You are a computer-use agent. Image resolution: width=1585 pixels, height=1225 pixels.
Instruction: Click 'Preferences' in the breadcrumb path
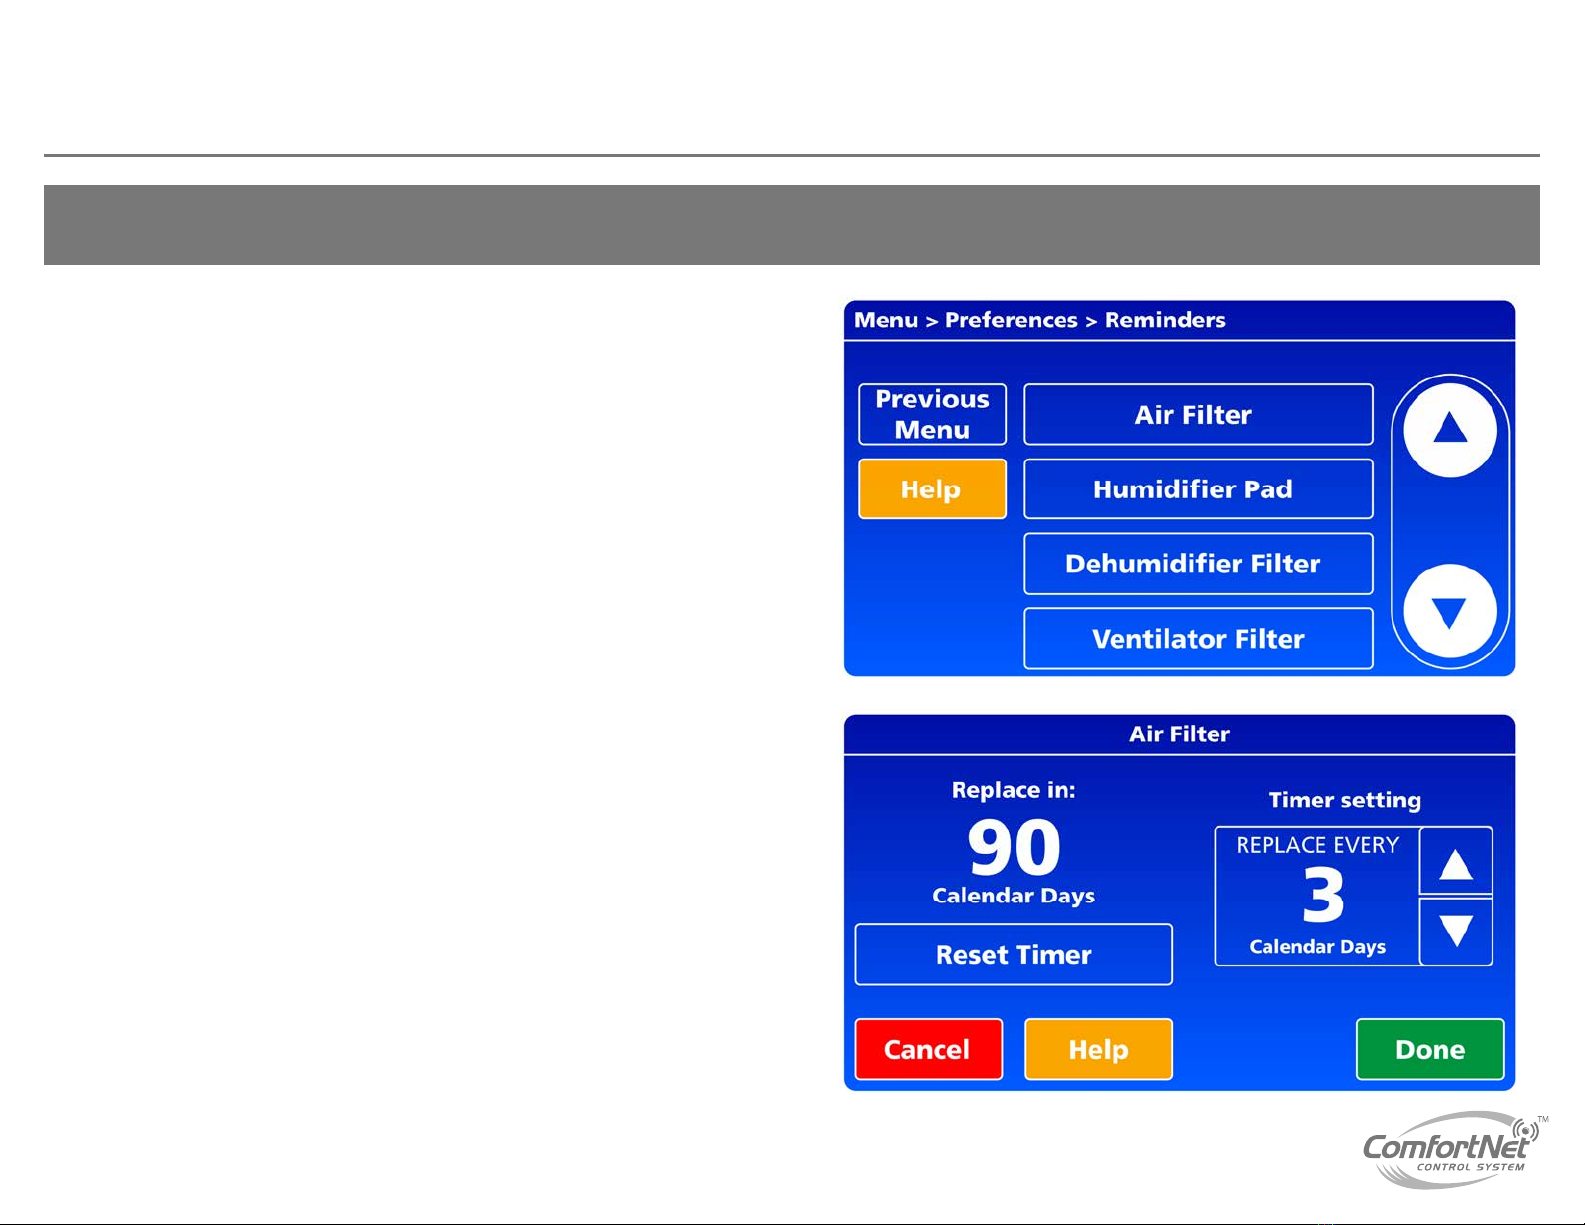point(1011,320)
